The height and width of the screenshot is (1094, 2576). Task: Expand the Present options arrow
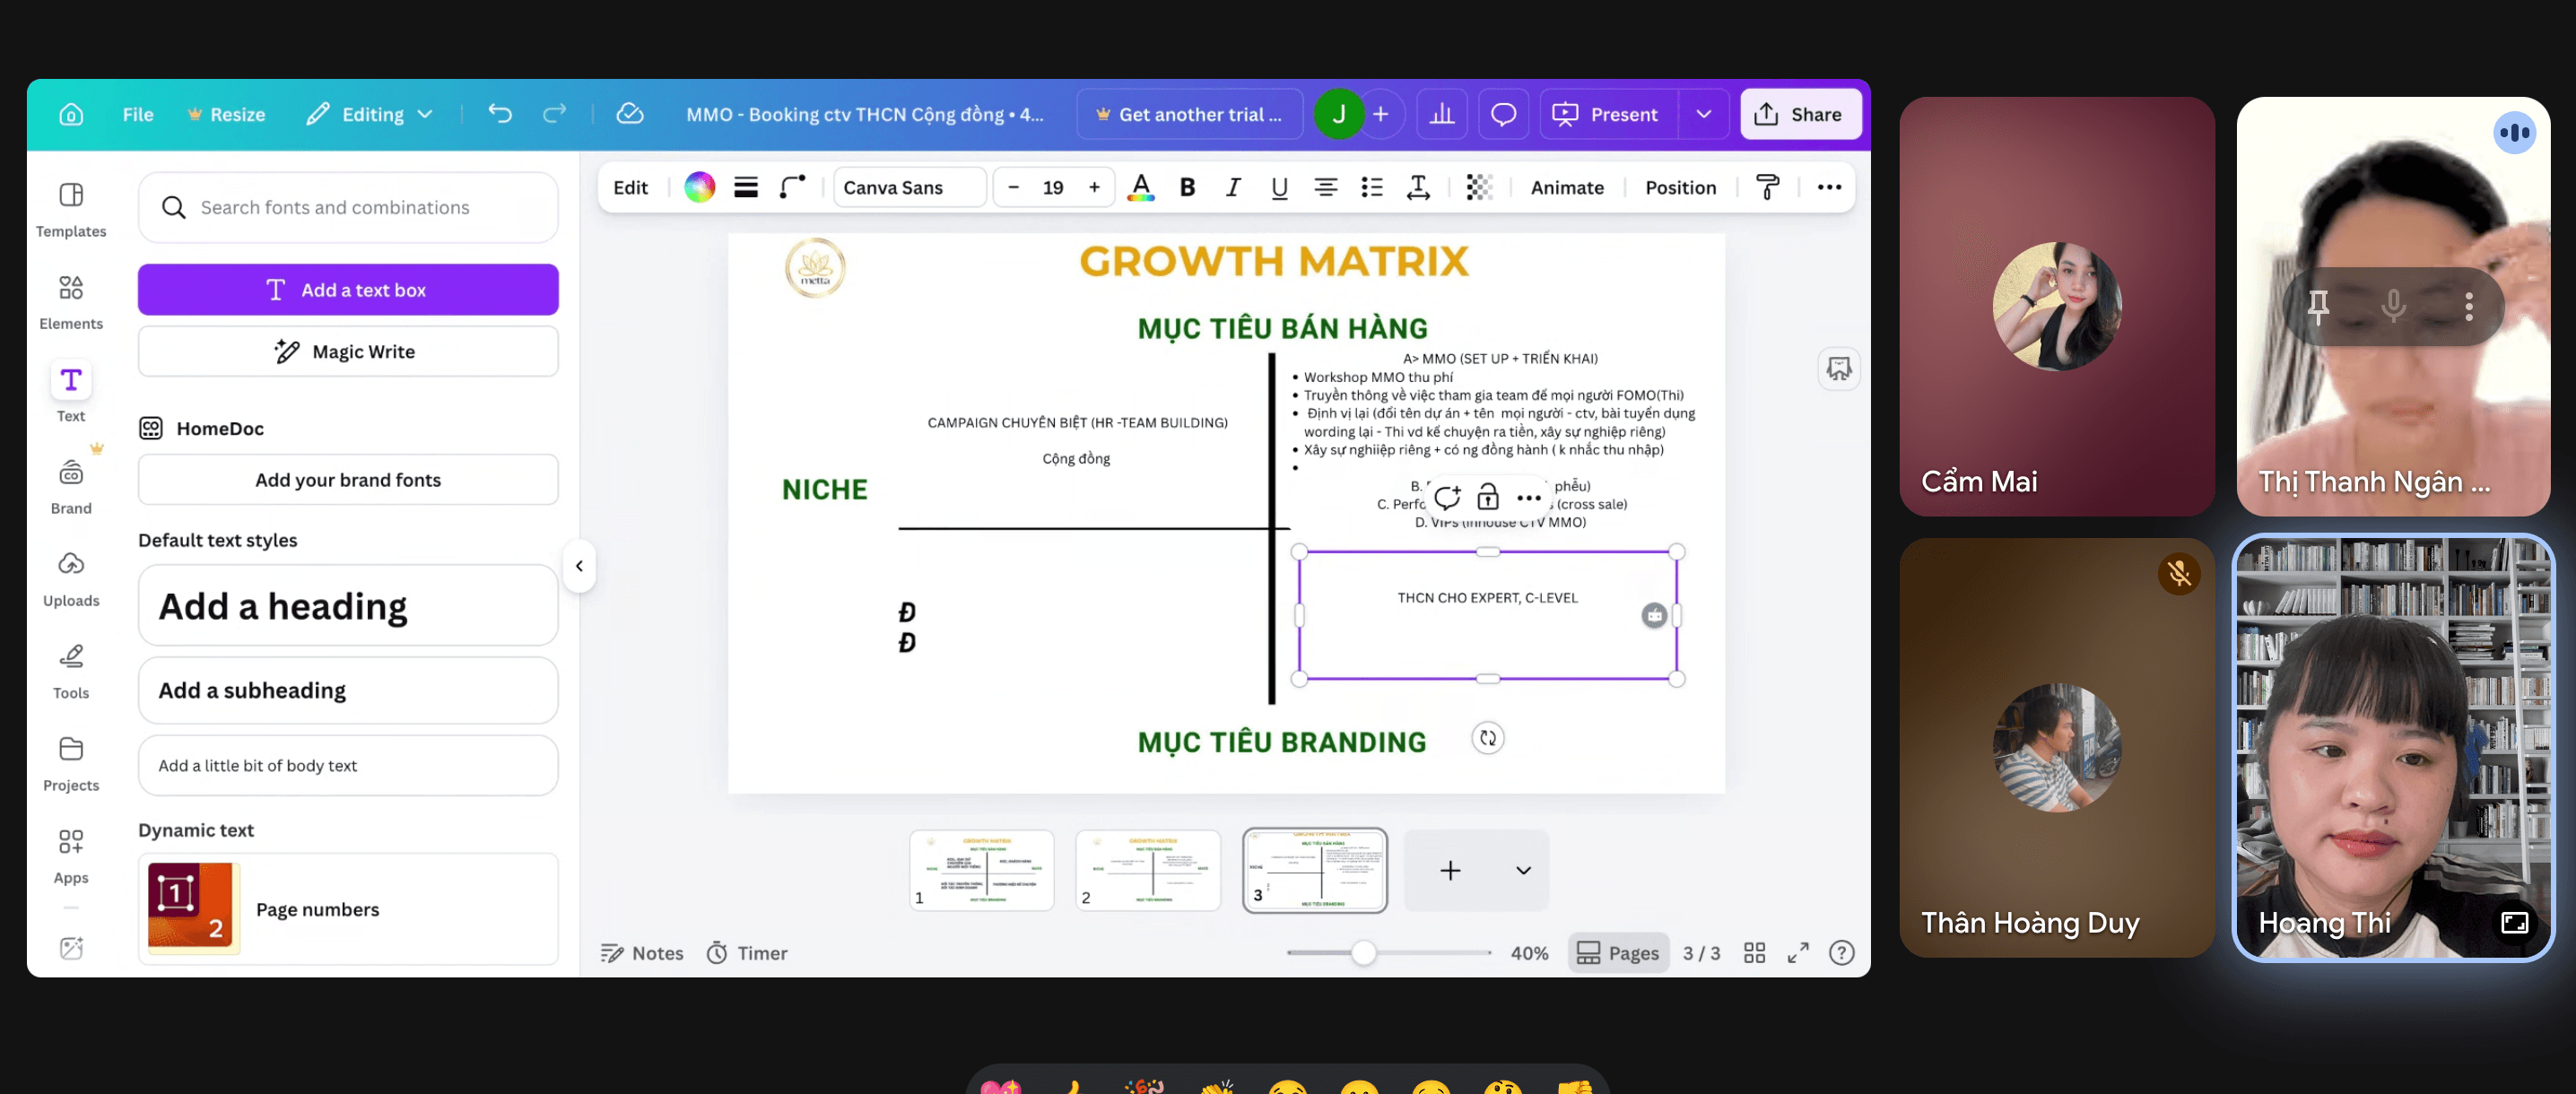[1704, 115]
